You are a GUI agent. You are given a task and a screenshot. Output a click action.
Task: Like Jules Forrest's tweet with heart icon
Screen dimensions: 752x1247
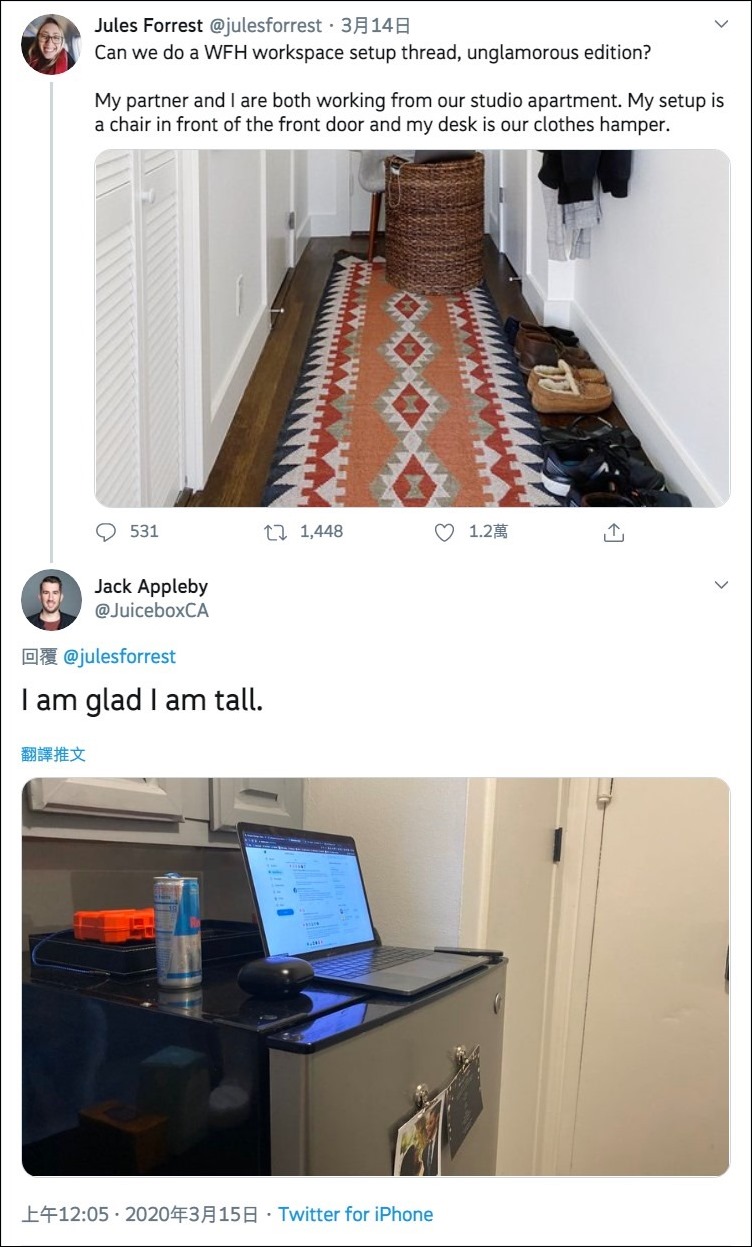[445, 533]
